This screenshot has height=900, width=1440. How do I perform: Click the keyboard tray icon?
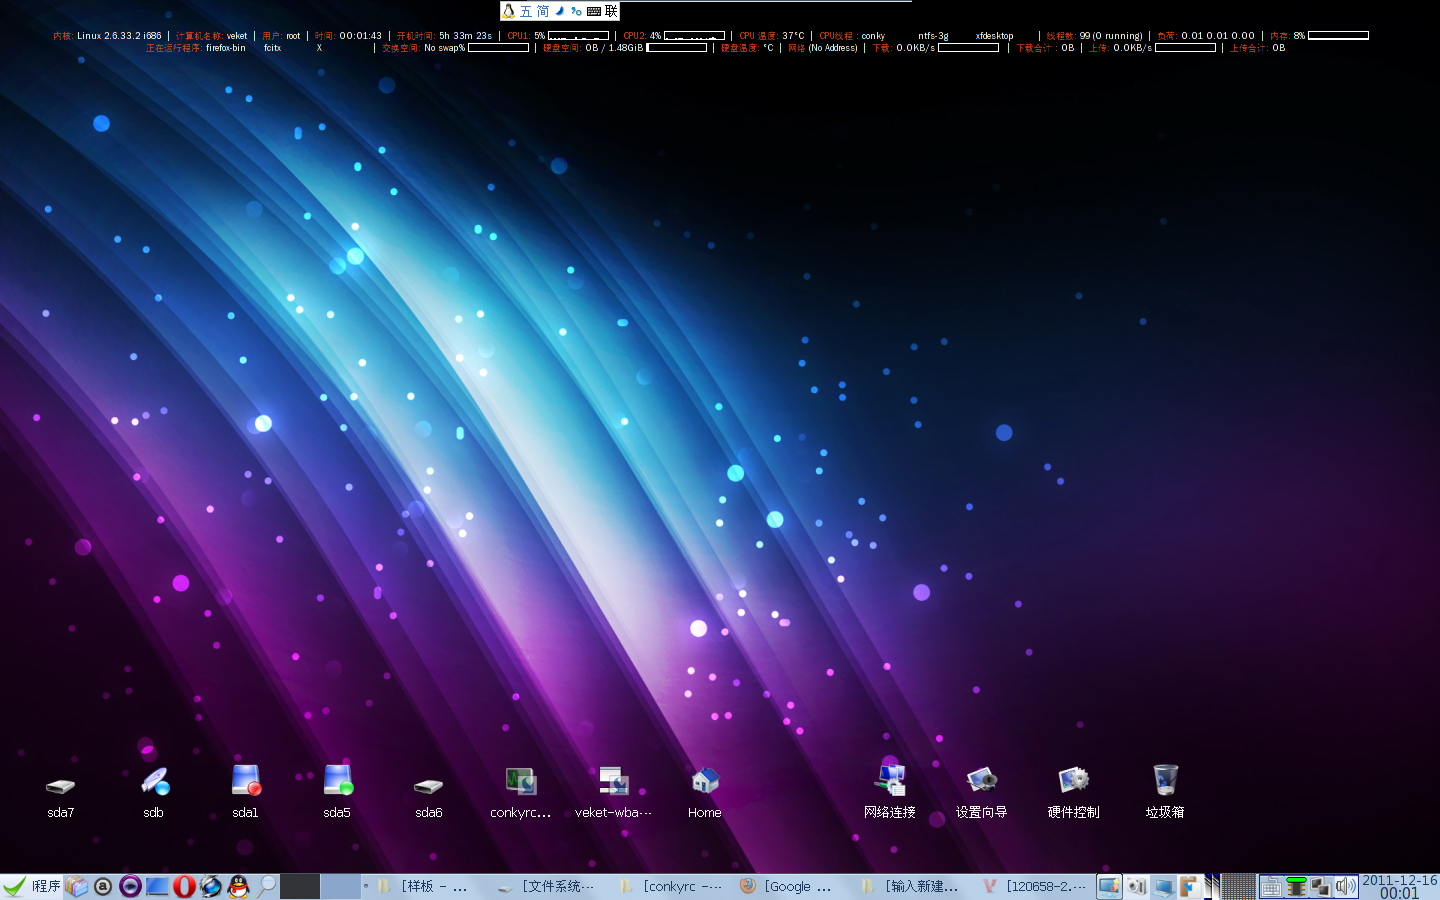pos(1271,886)
